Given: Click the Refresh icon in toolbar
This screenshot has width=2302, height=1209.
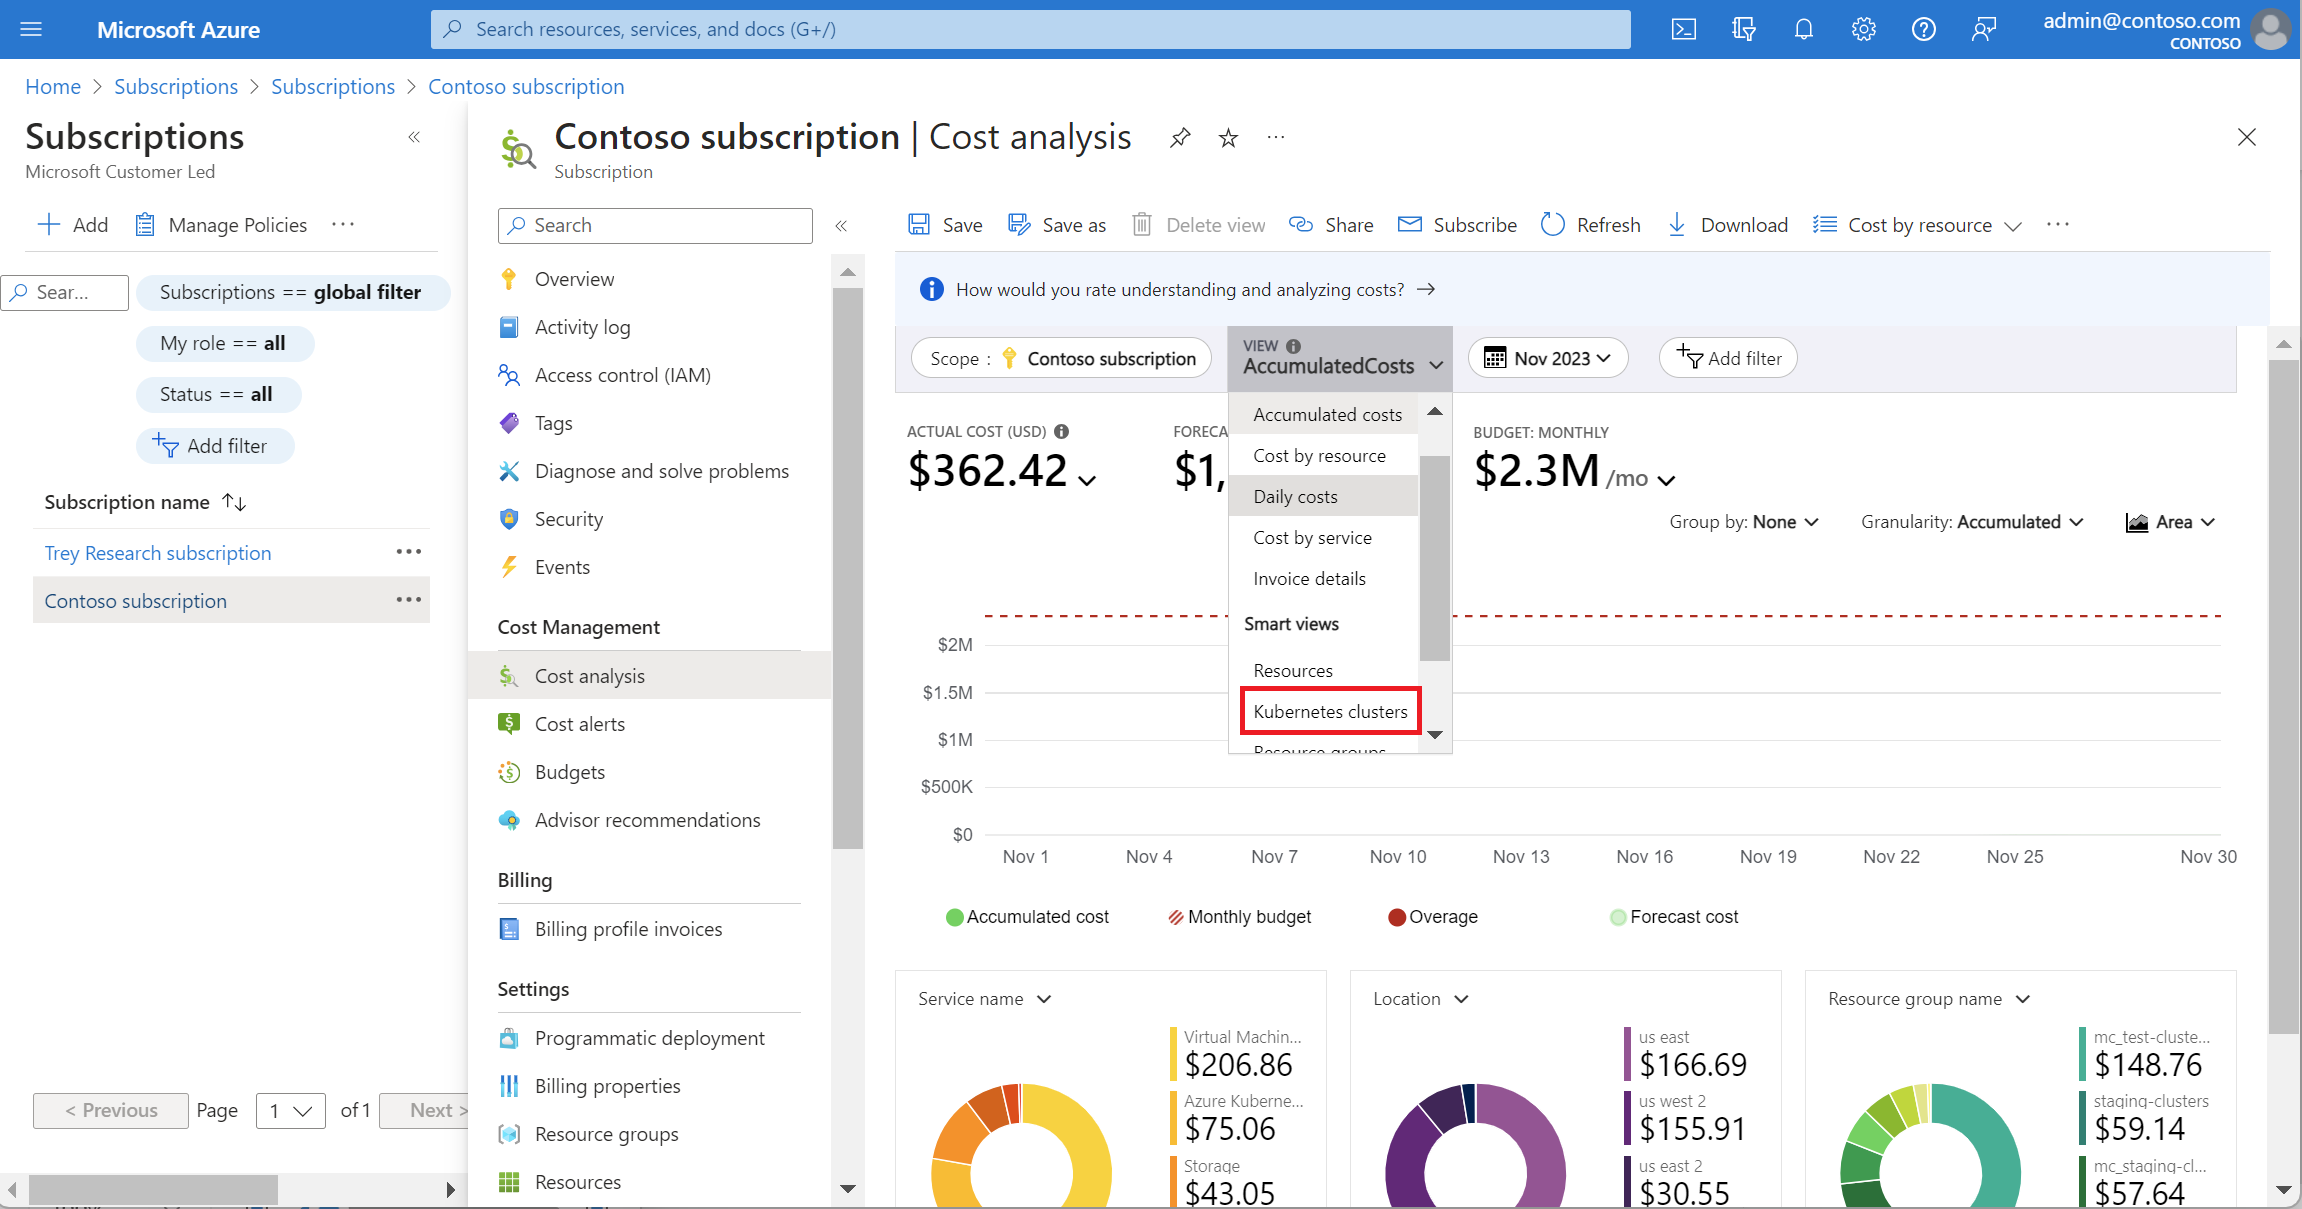Looking at the screenshot, I should click(1553, 225).
